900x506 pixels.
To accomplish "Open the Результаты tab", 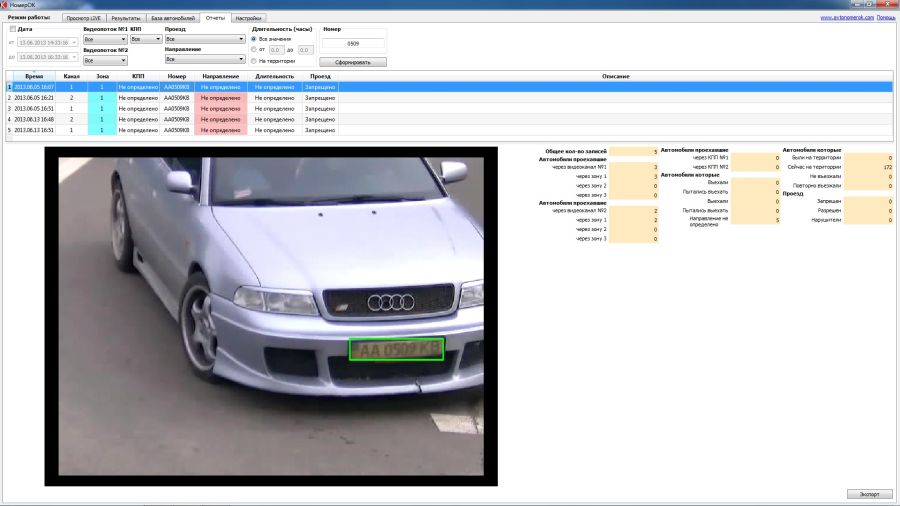I will pyautogui.click(x=126, y=18).
